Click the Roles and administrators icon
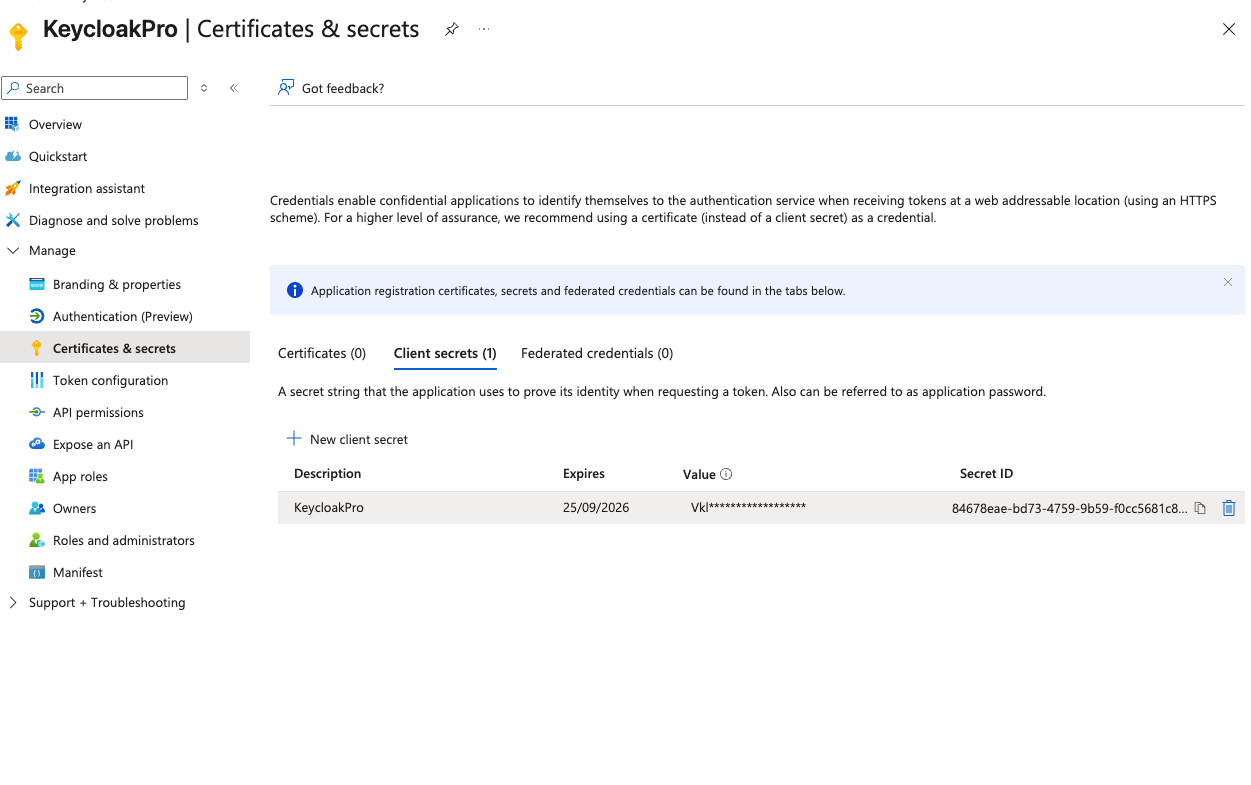The width and height of the screenshot is (1251, 785). (x=37, y=540)
